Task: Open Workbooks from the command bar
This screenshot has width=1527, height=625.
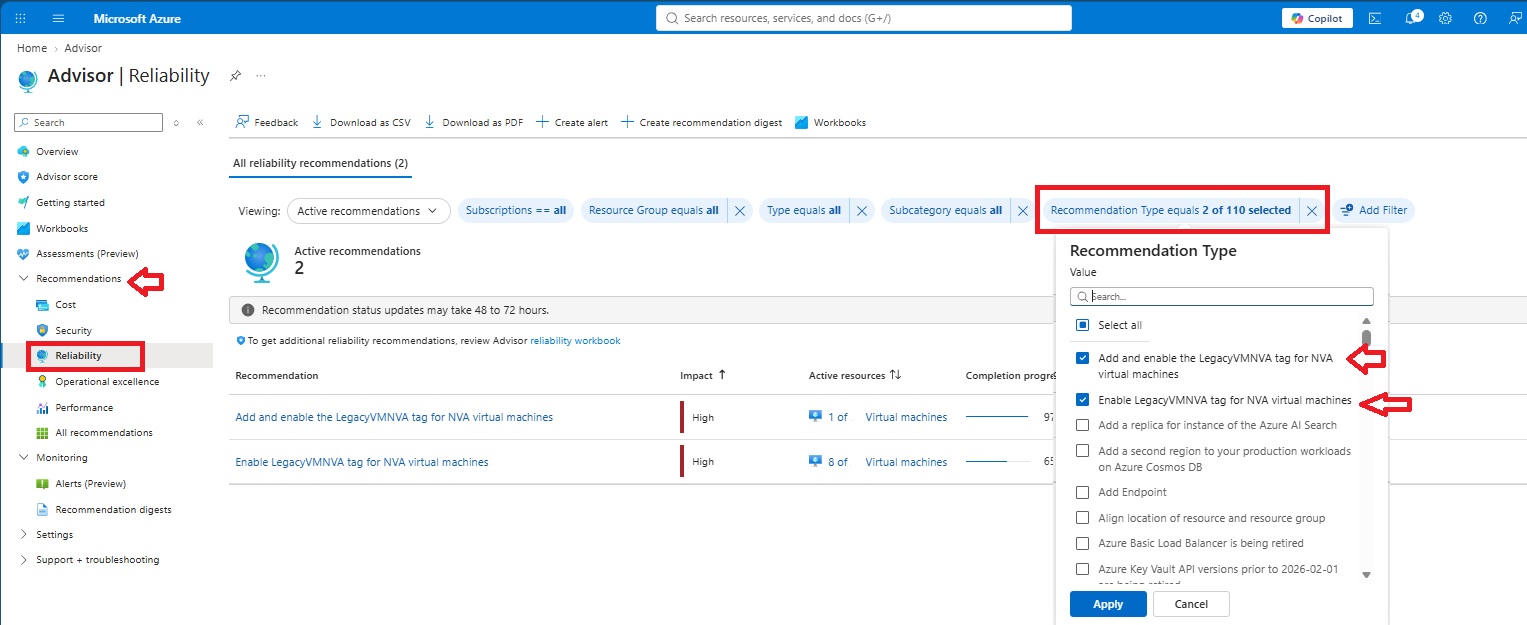Action: pos(830,122)
